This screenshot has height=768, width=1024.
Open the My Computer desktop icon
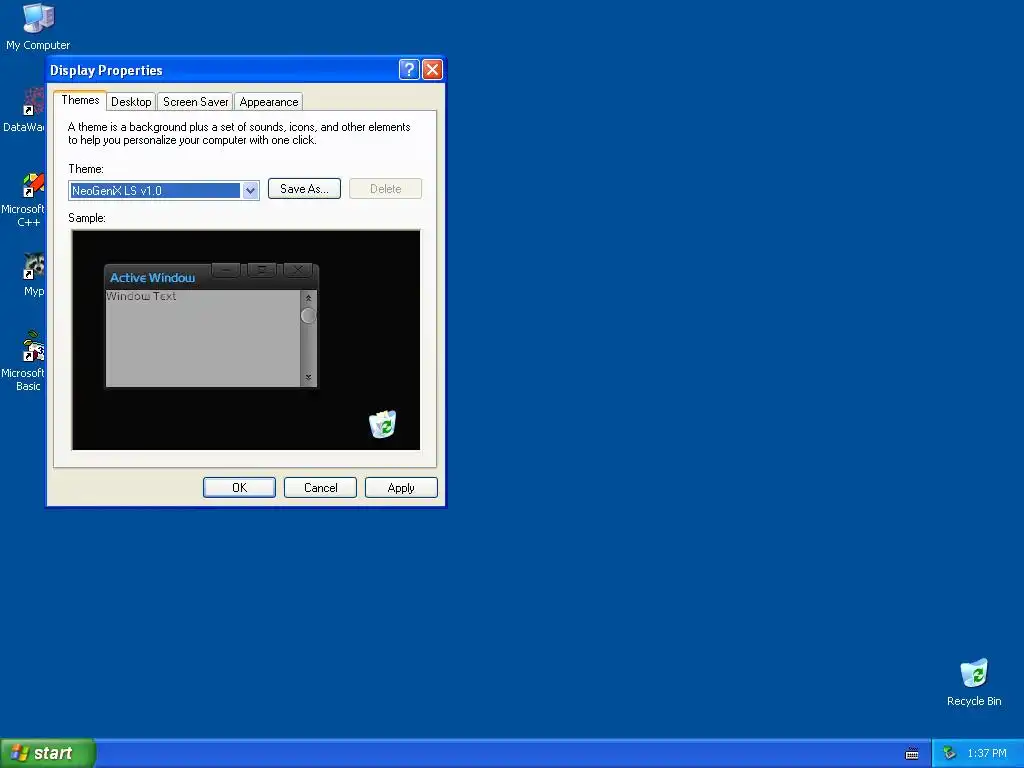pos(38,26)
